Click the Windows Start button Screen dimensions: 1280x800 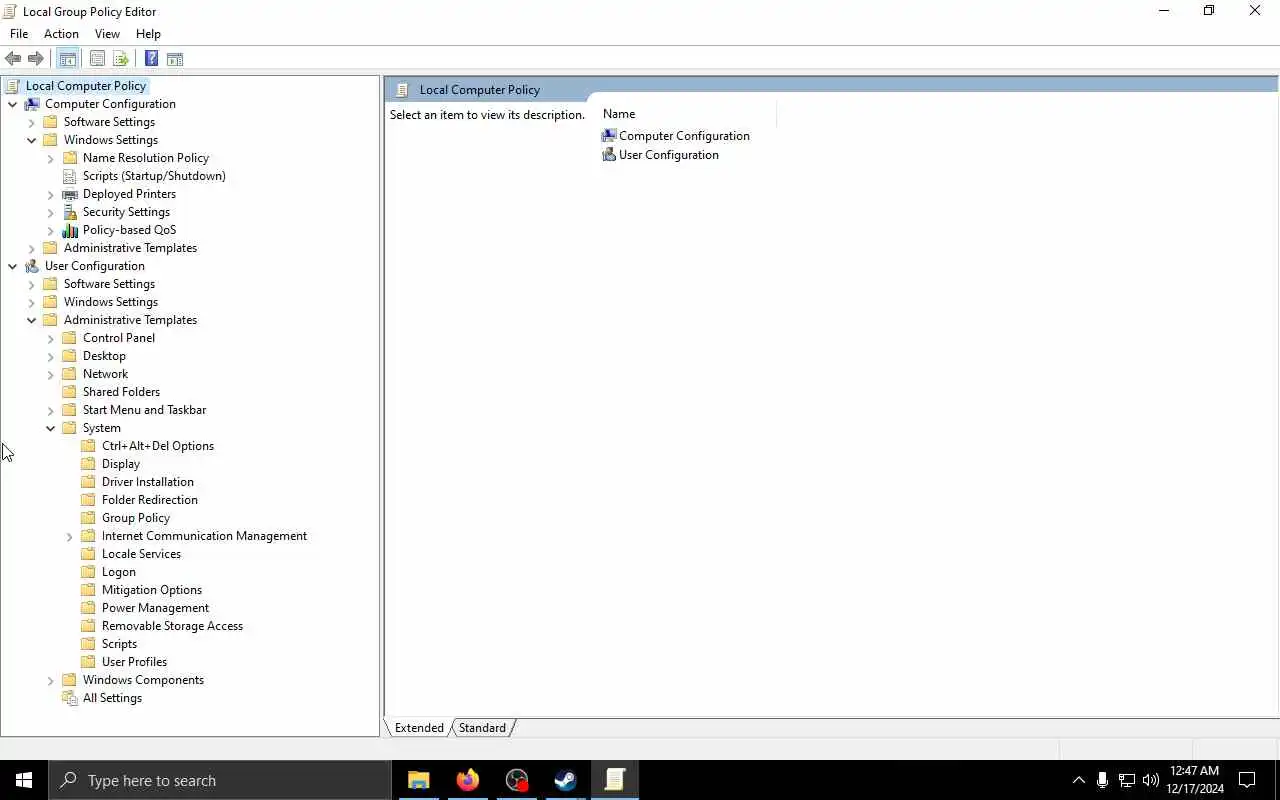pyautogui.click(x=24, y=780)
